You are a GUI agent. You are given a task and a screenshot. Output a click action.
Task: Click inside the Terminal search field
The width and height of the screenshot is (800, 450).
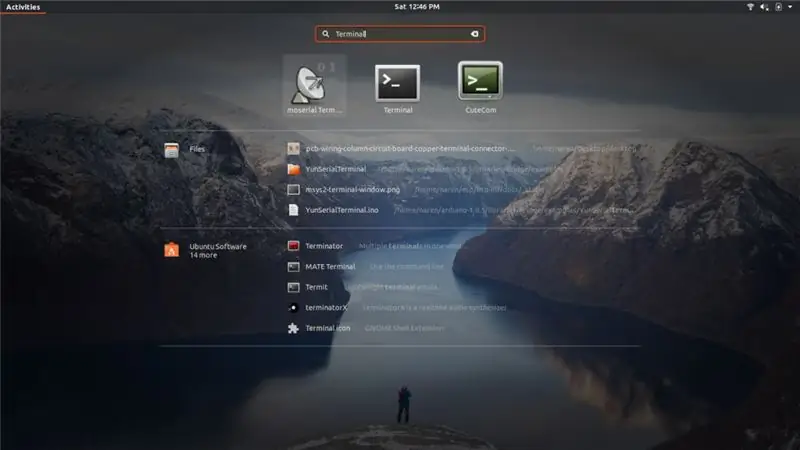(x=400, y=34)
